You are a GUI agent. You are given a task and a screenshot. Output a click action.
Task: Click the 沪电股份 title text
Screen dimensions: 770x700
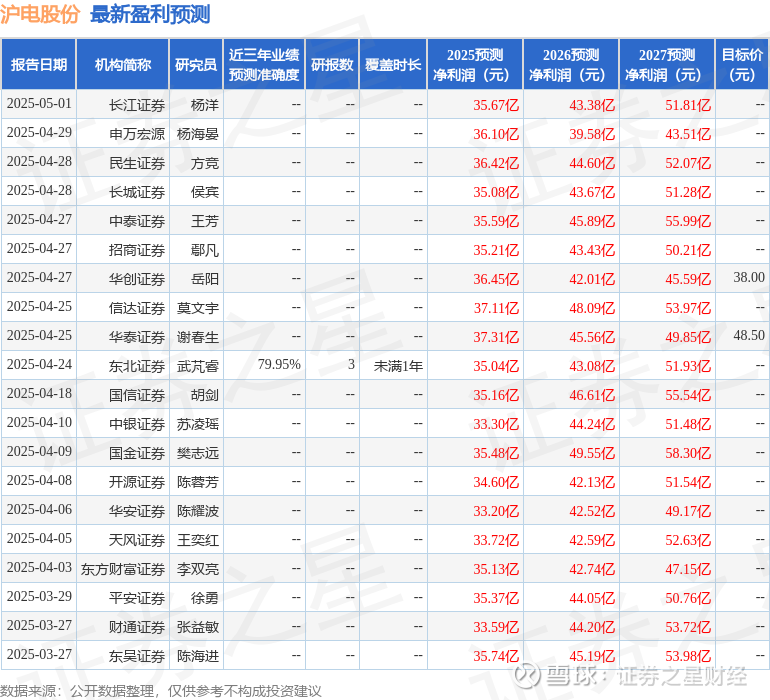pyautogui.click(x=40, y=14)
